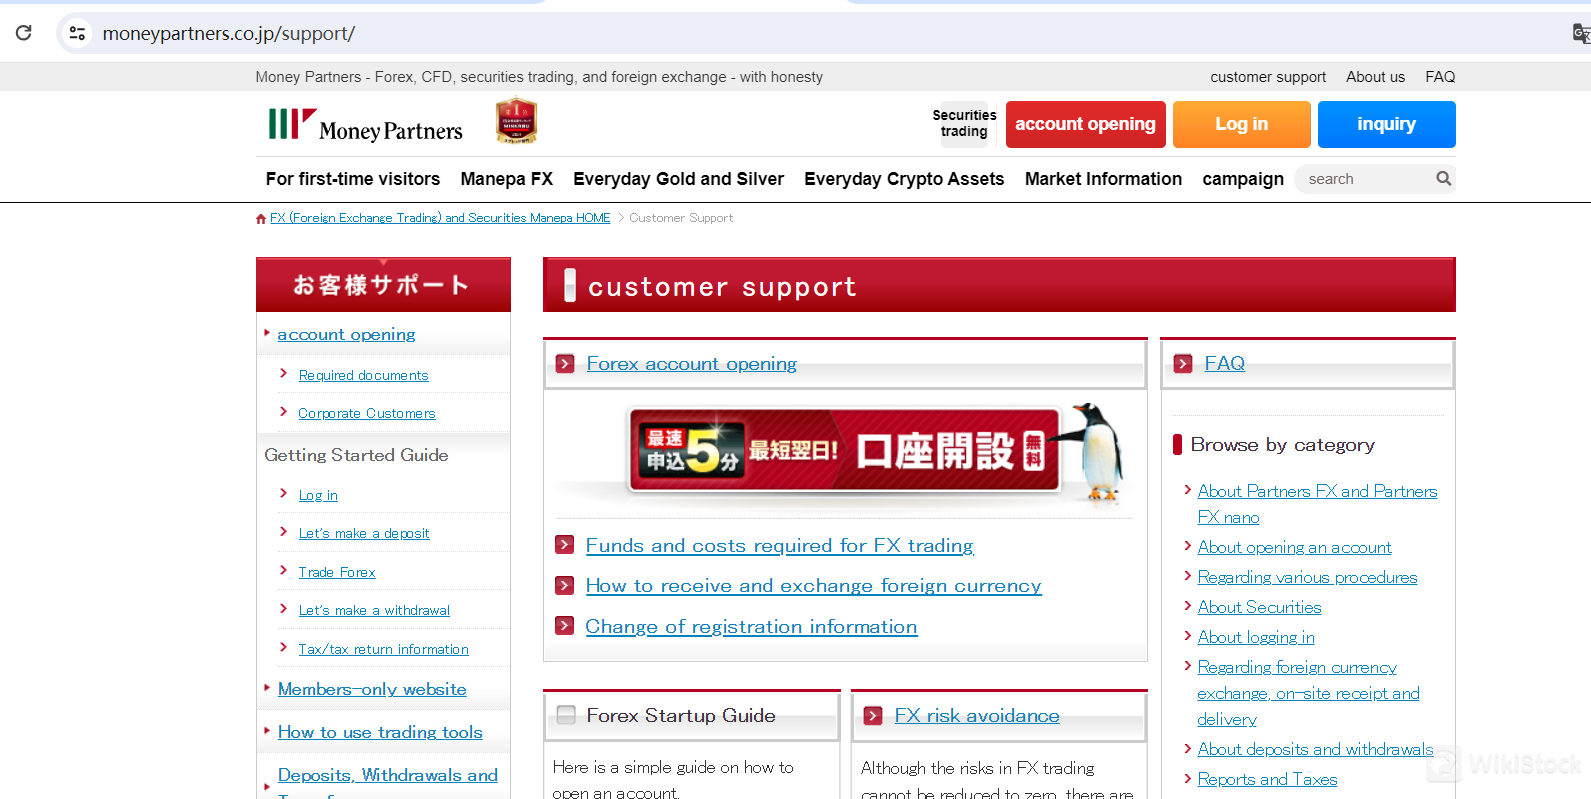Reload the page with the browser refresh icon
Viewport: 1591px width, 799px height.
coord(24,33)
